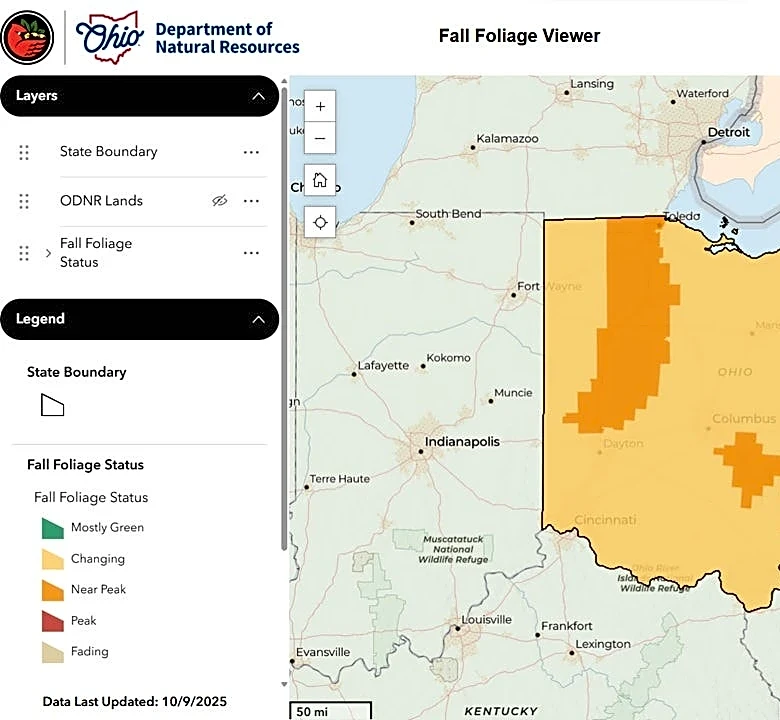
Task: Open options for State Boundary layer
Action: [x=251, y=152]
